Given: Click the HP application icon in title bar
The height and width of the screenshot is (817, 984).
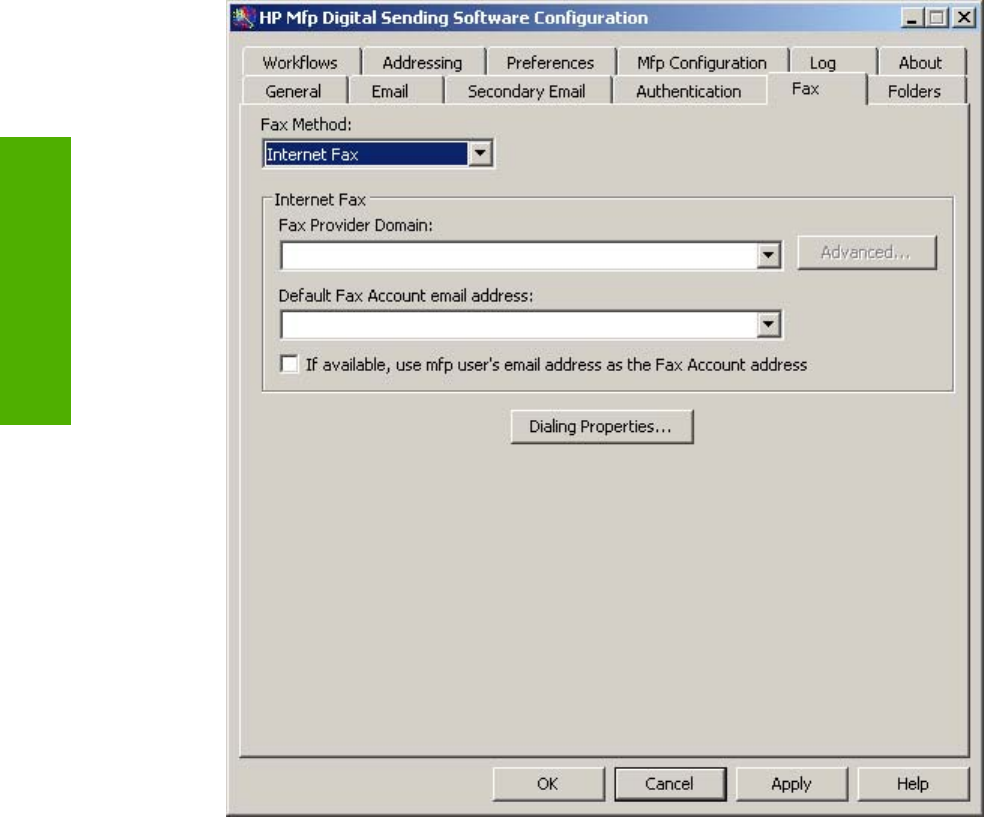Looking at the screenshot, I should (x=243, y=18).
